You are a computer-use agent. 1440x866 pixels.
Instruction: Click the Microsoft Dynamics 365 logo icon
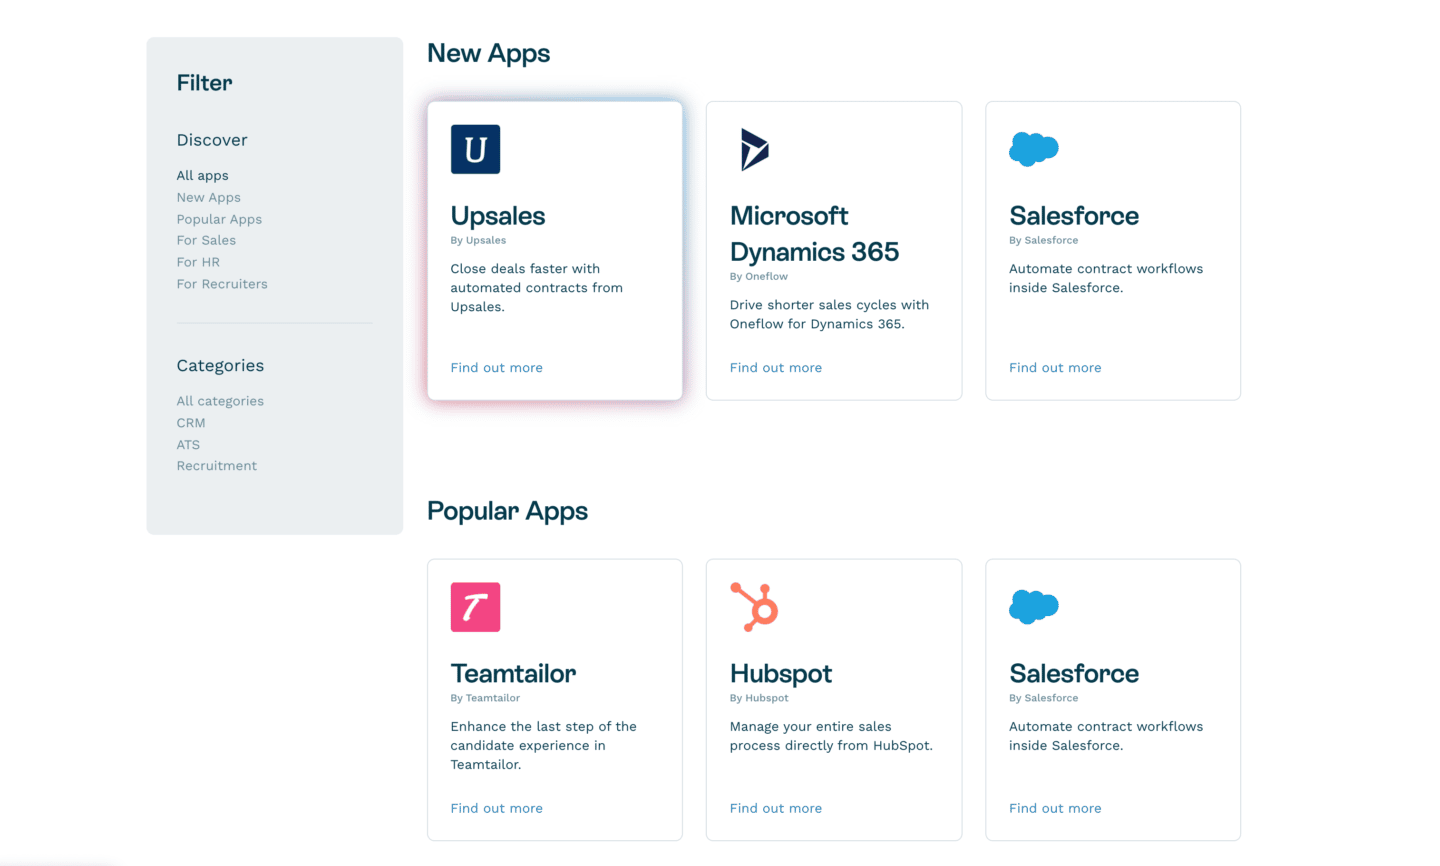tap(754, 149)
